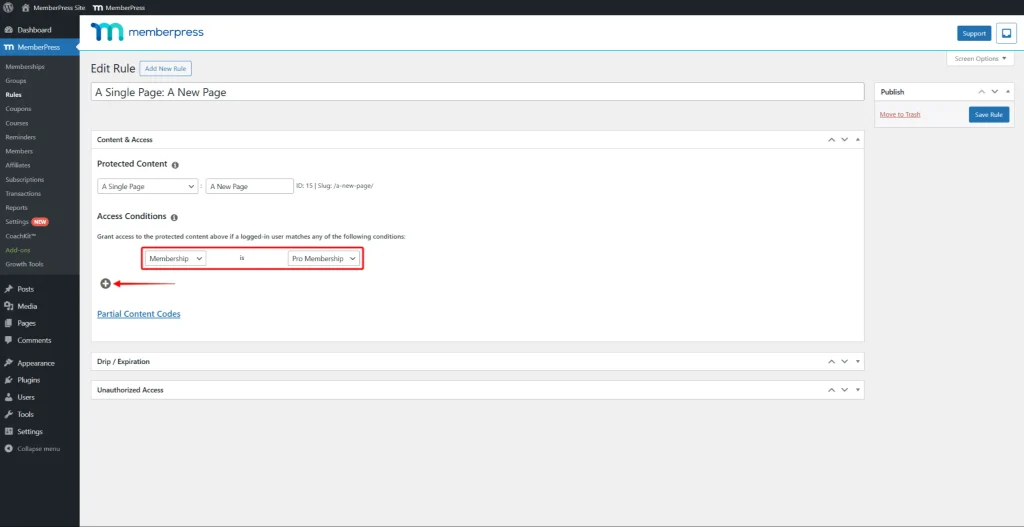Expand Screen Options dropdown
The image size is (1024, 527).
[x=980, y=59]
